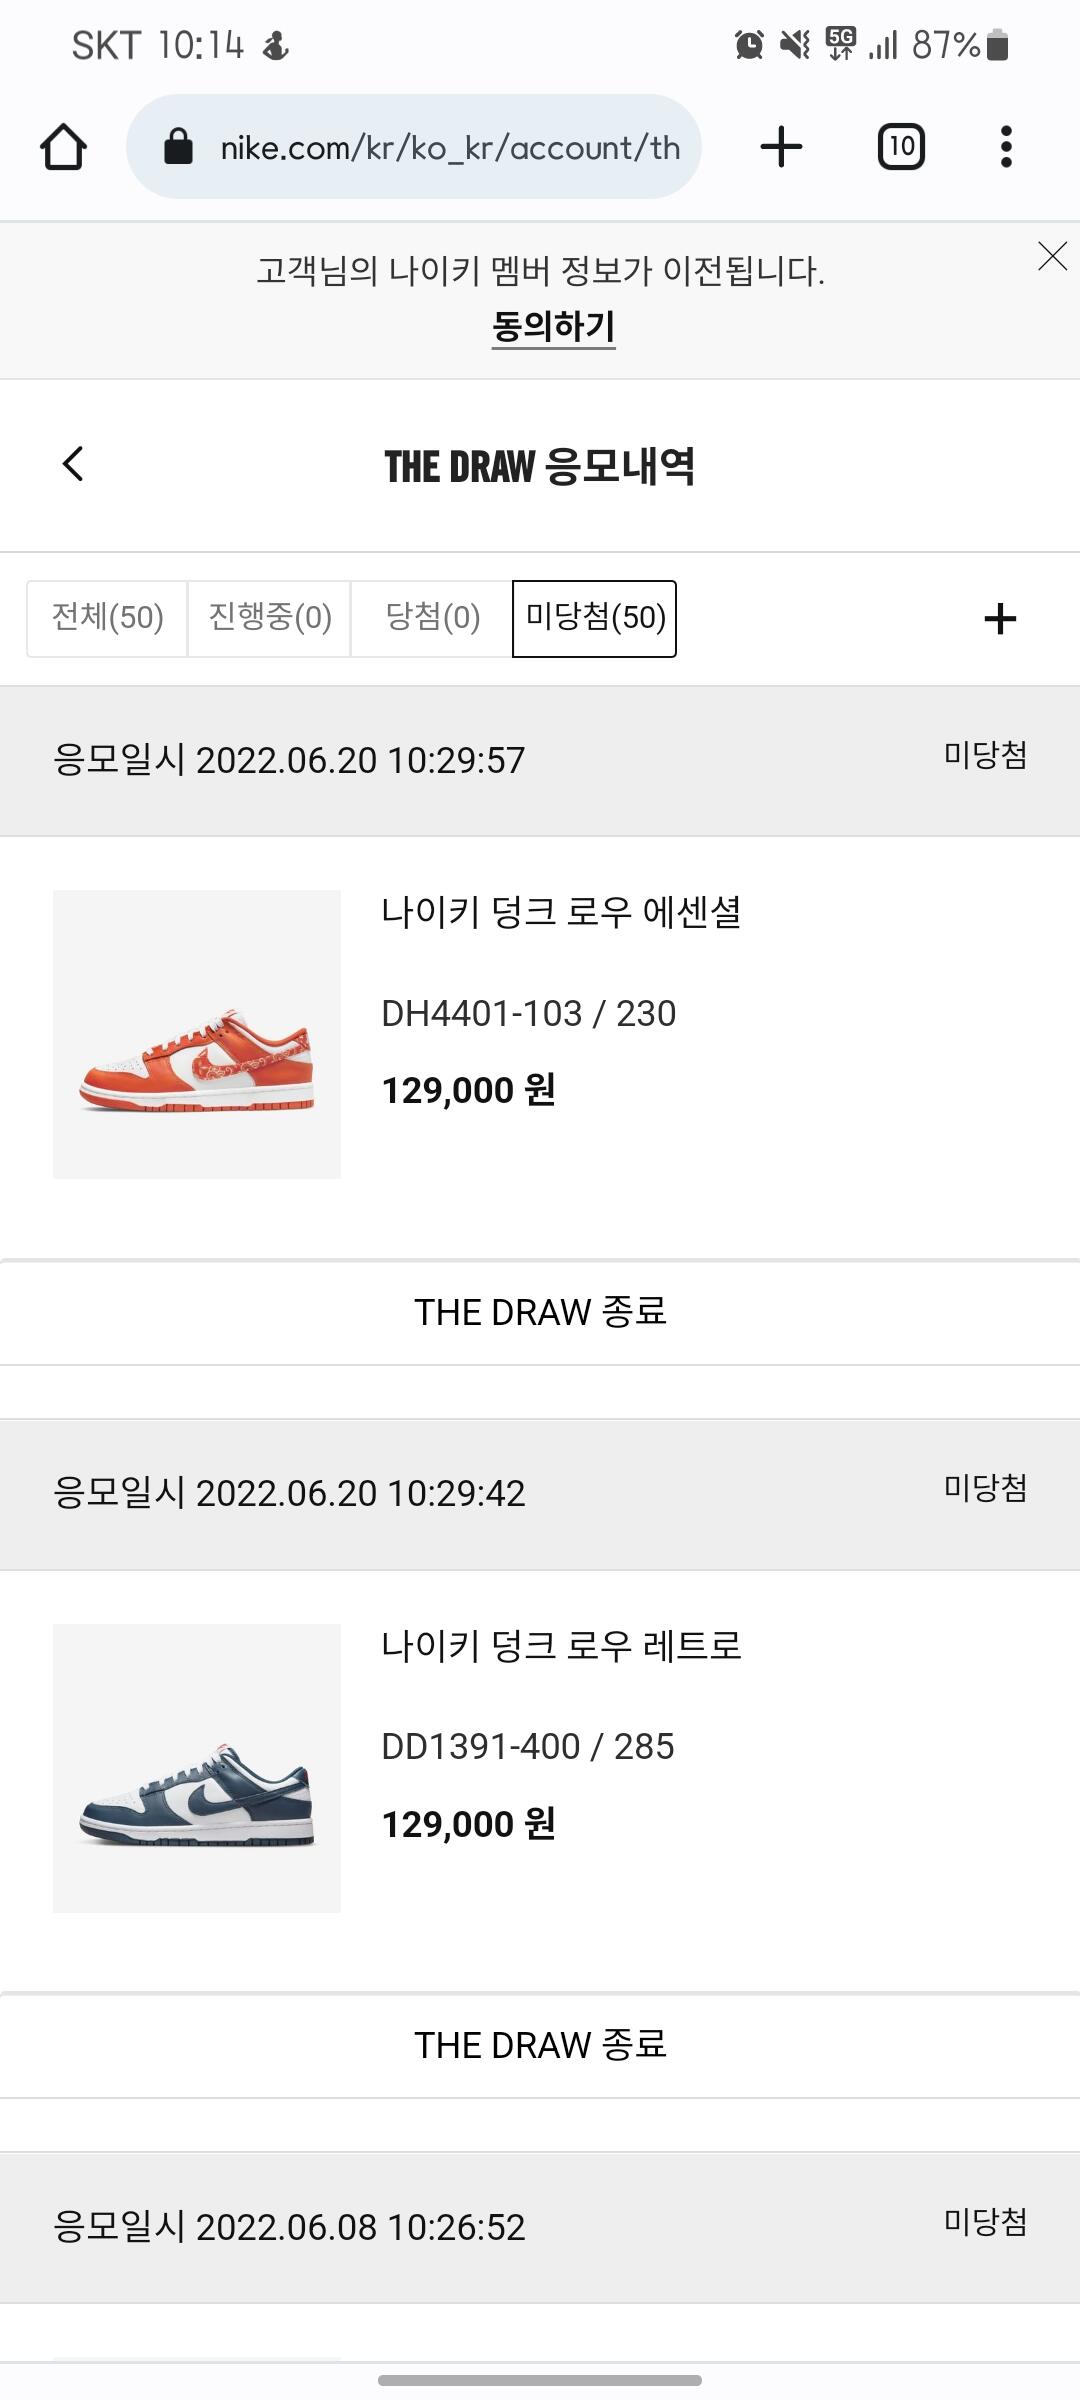Tap the lock icon in the address bar
Image resolution: width=1080 pixels, height=2400 pixels.
(178, 147)
